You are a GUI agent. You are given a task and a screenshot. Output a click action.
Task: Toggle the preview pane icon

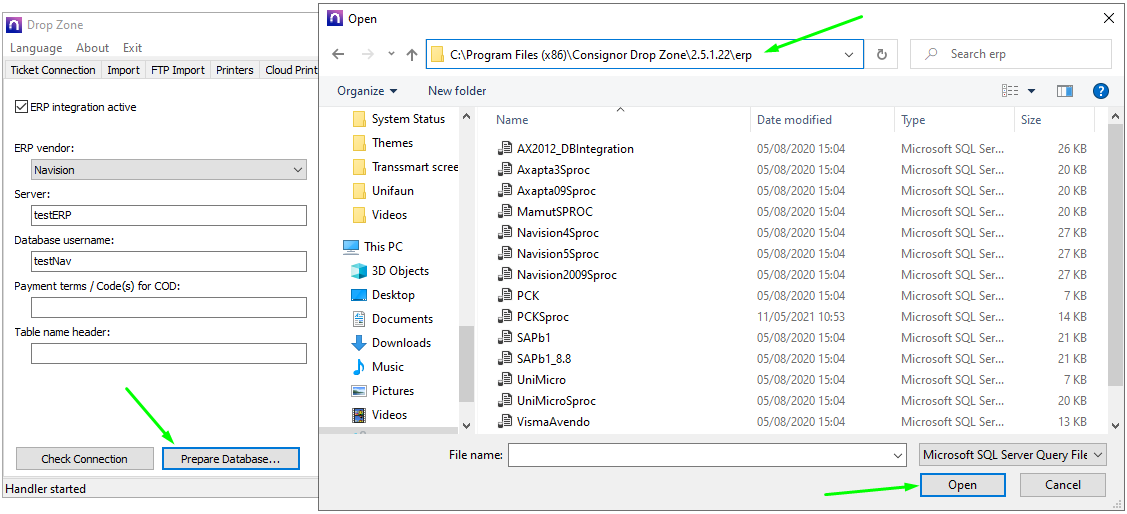click(x=1064, y=91)
